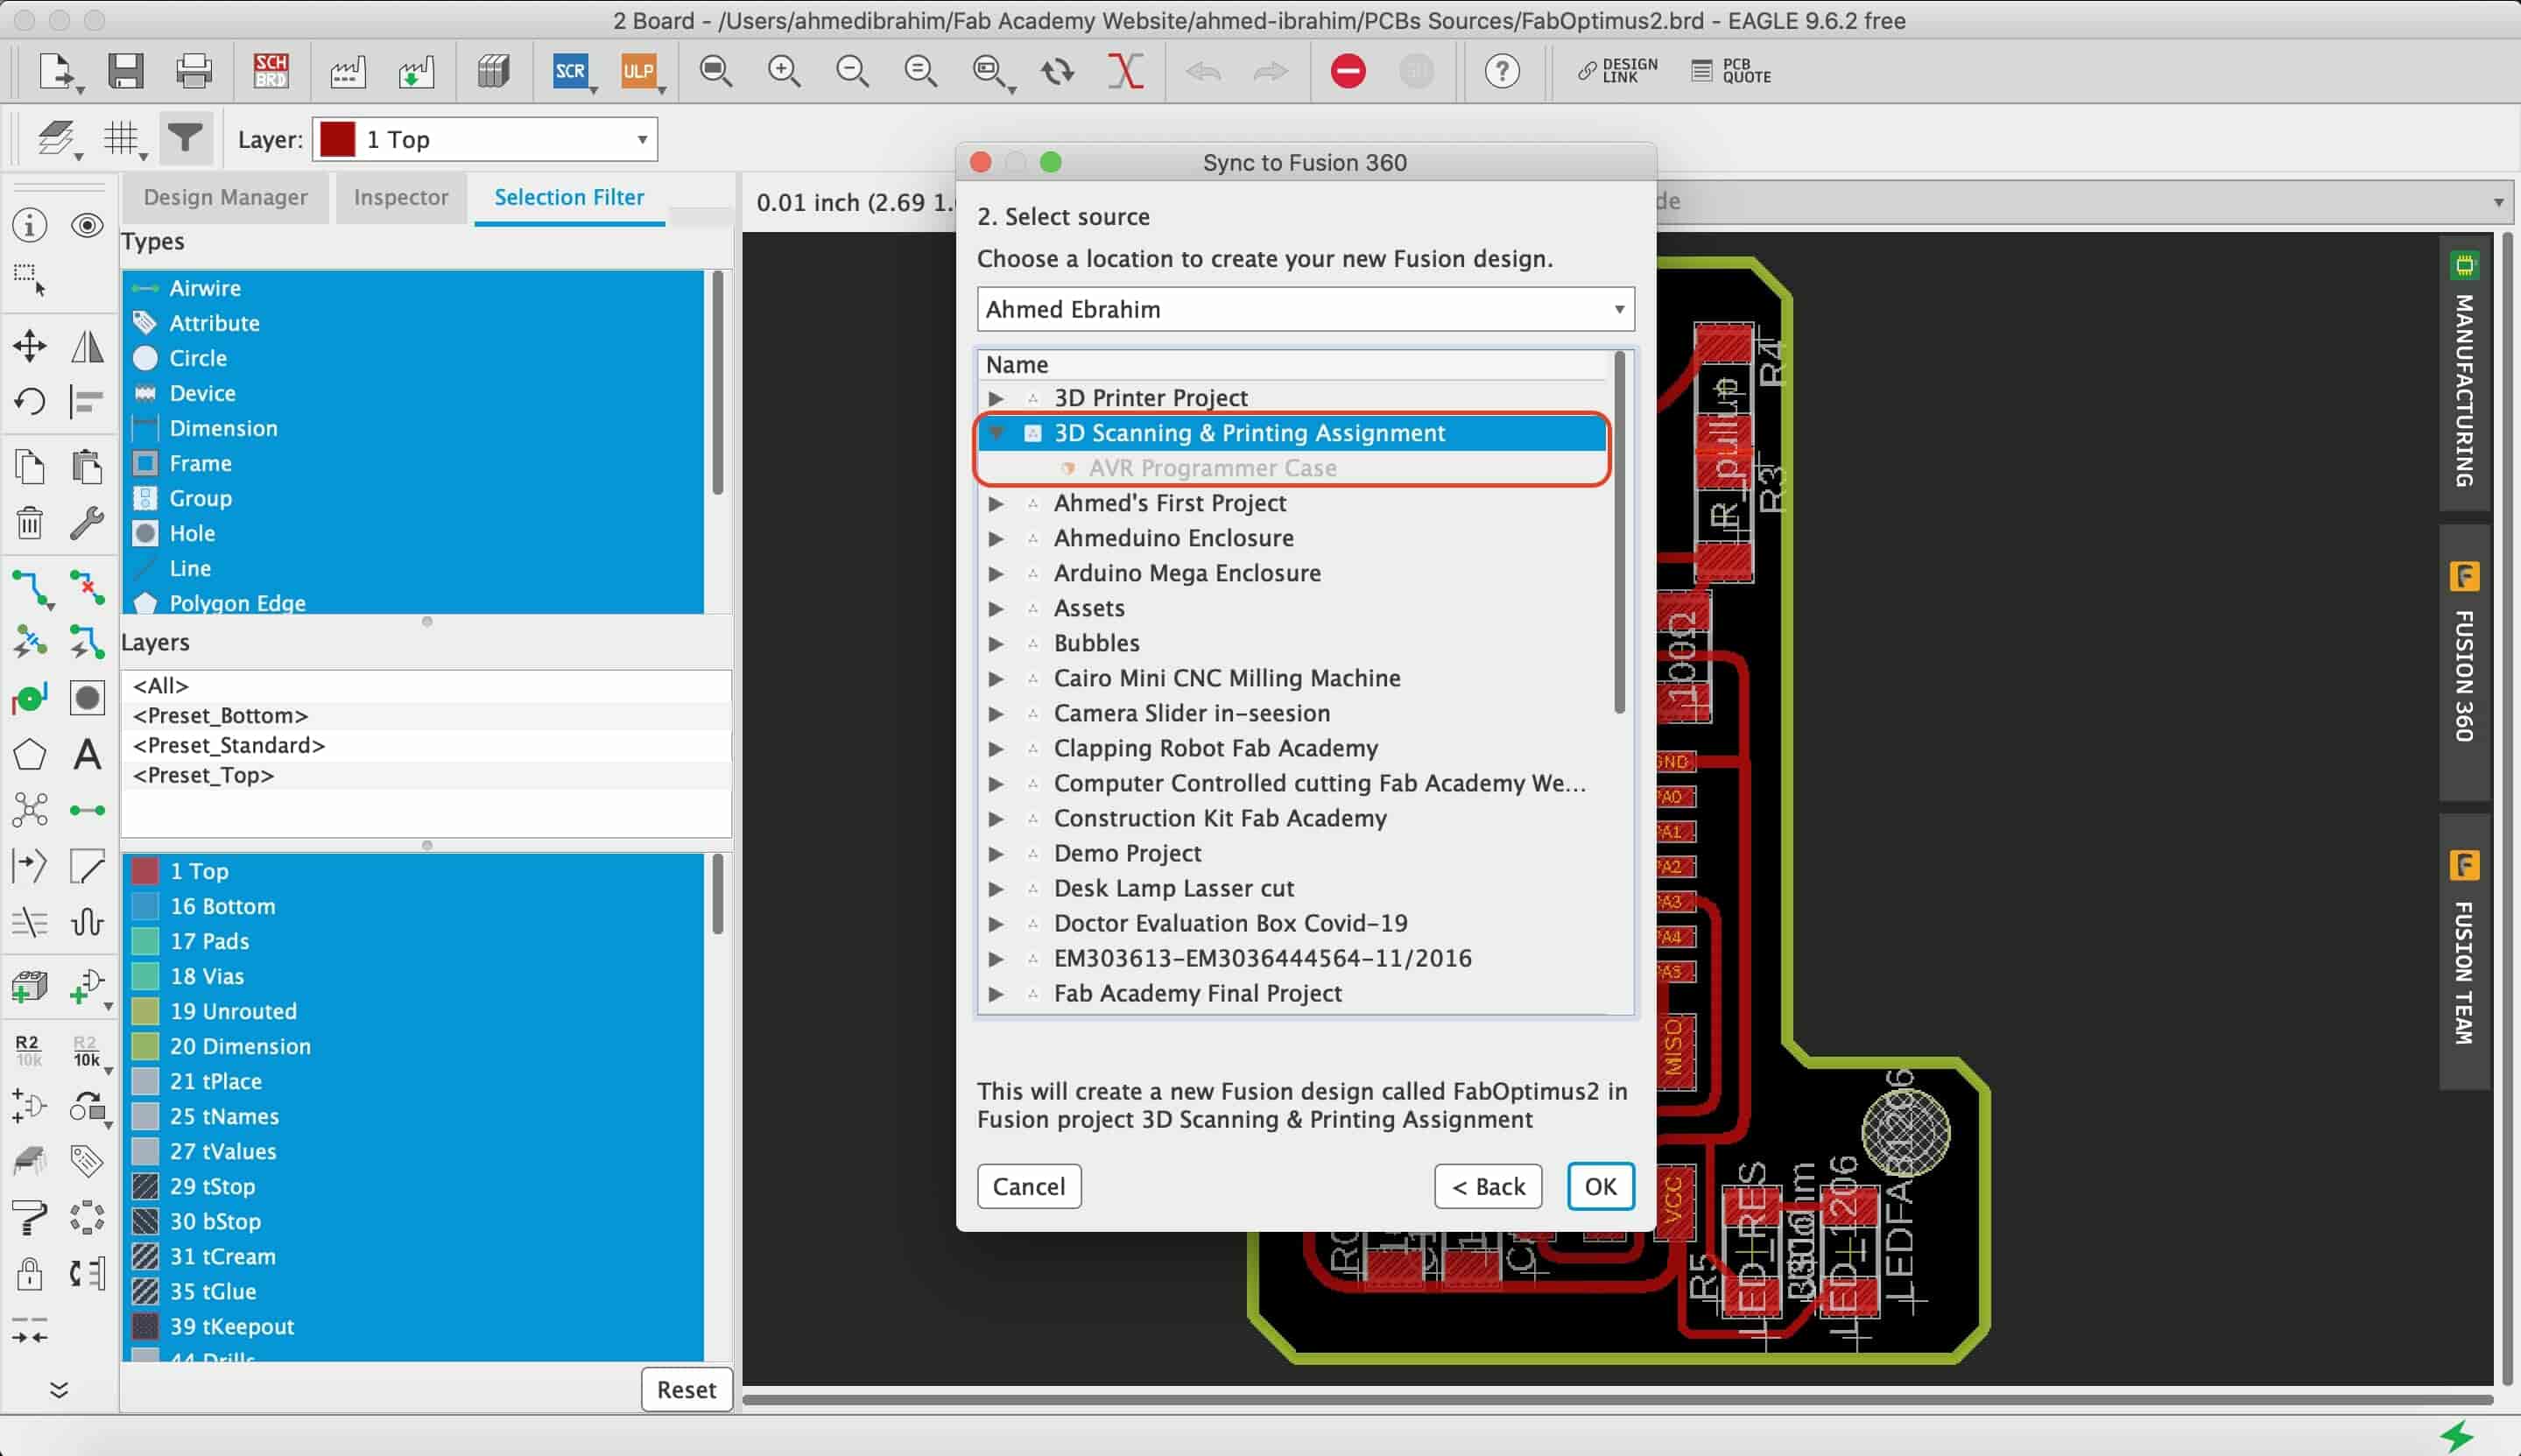The image size is (2521, 1456).
Task: Click the Zoom in icon
Action: coord(784,71)
